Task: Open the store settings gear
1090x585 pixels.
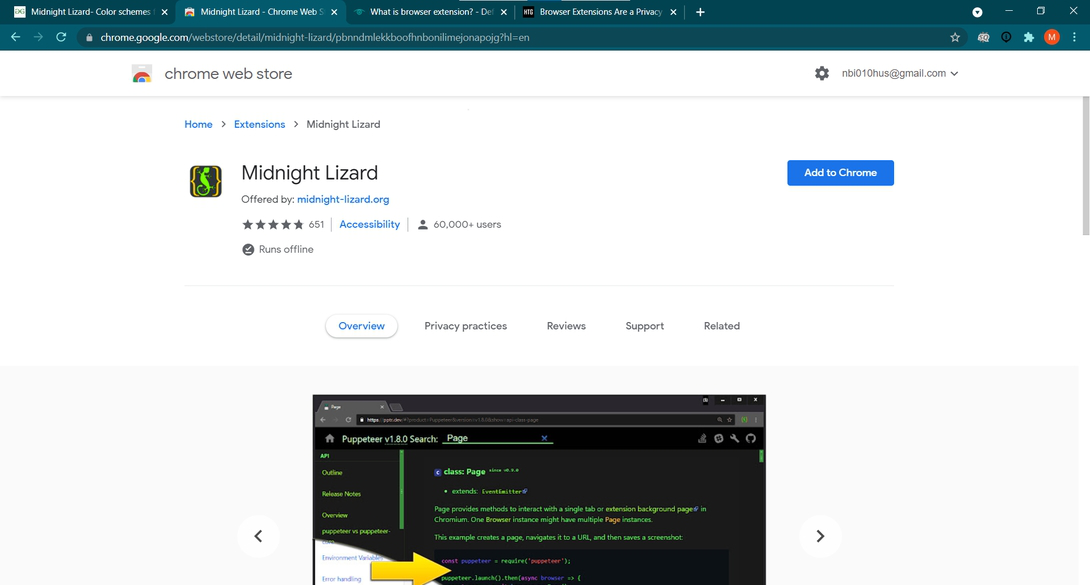Action: point(822,73)
